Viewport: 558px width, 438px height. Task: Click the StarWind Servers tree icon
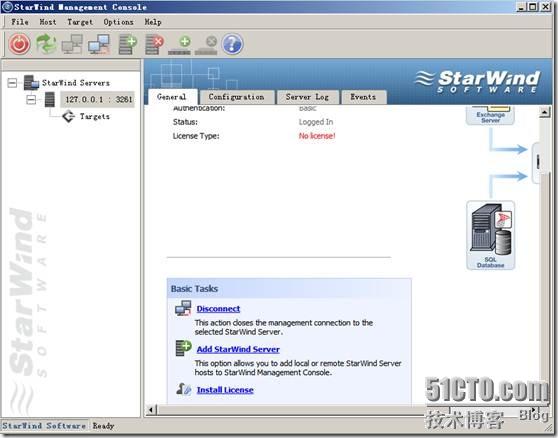pos(31,83)
